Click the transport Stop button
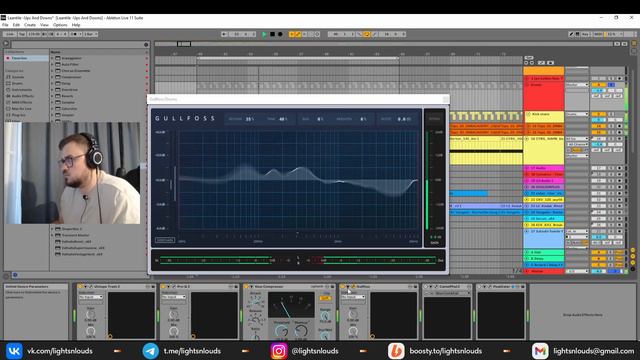 coord(272,34)
